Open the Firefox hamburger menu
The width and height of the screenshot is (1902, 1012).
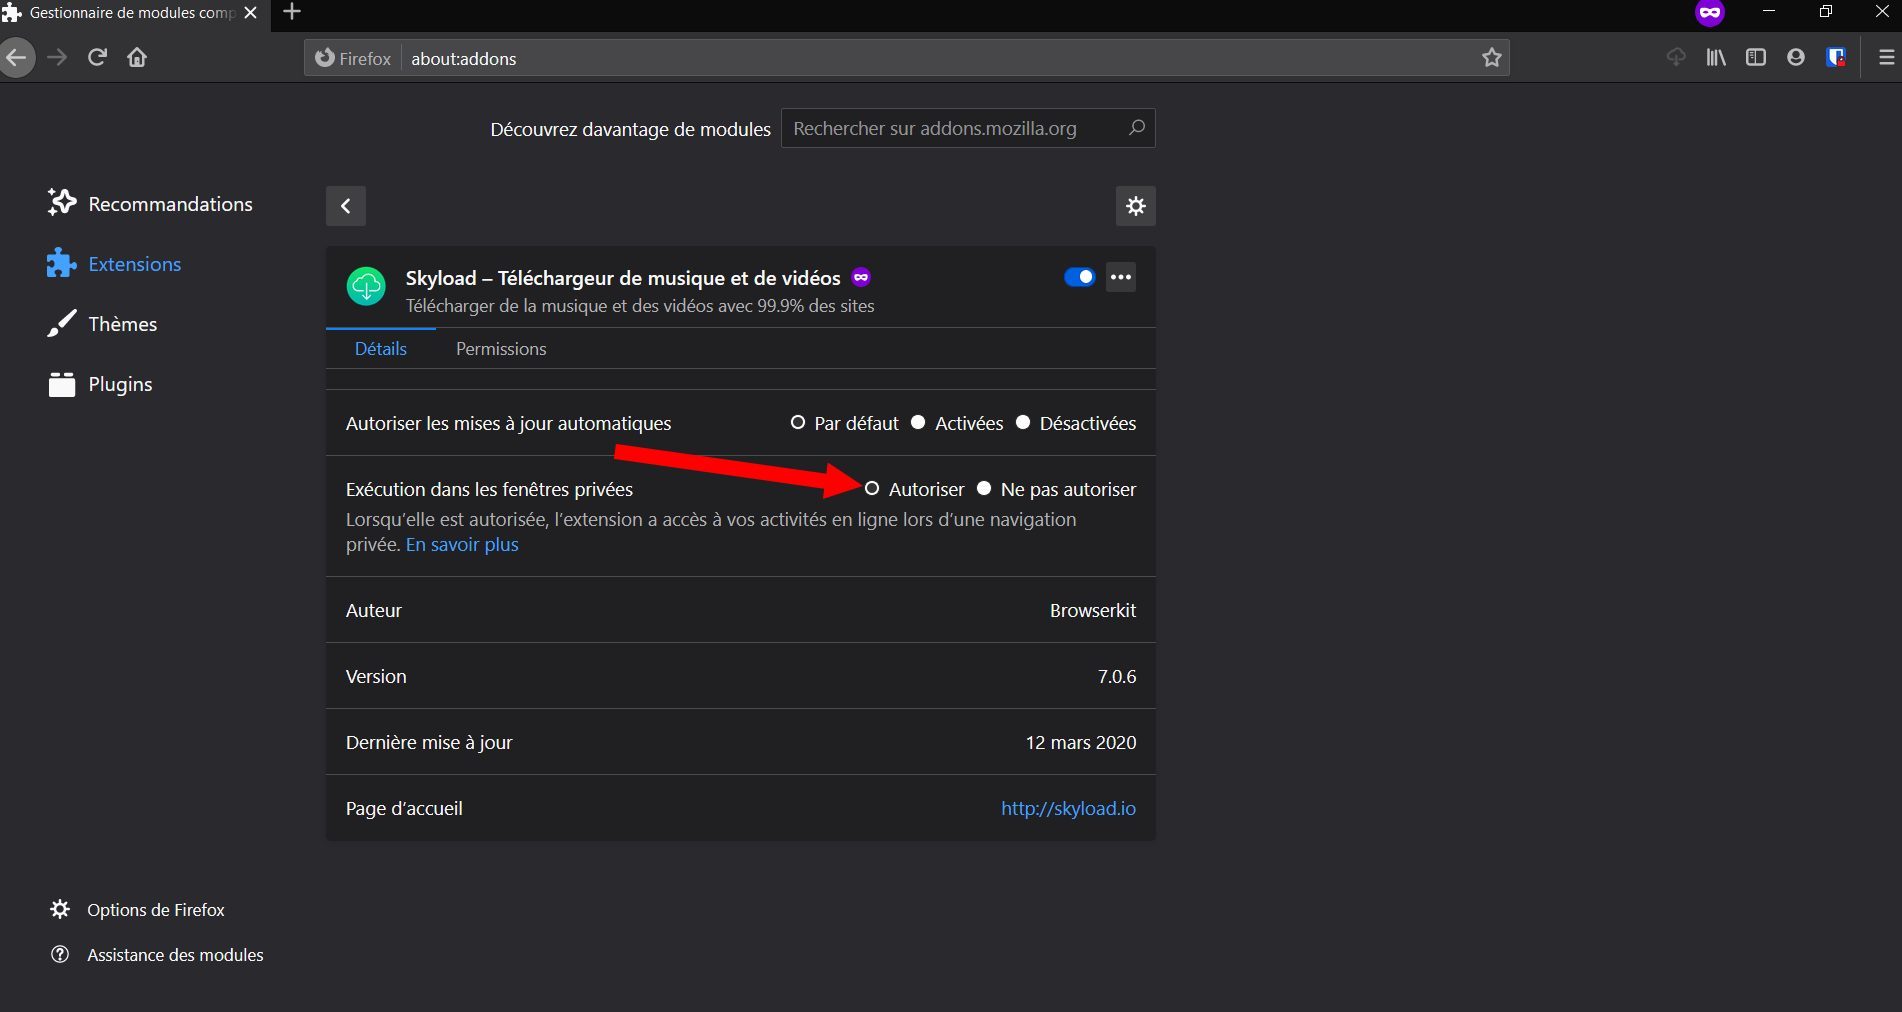pyautogui.click(x=1886, y=57)
